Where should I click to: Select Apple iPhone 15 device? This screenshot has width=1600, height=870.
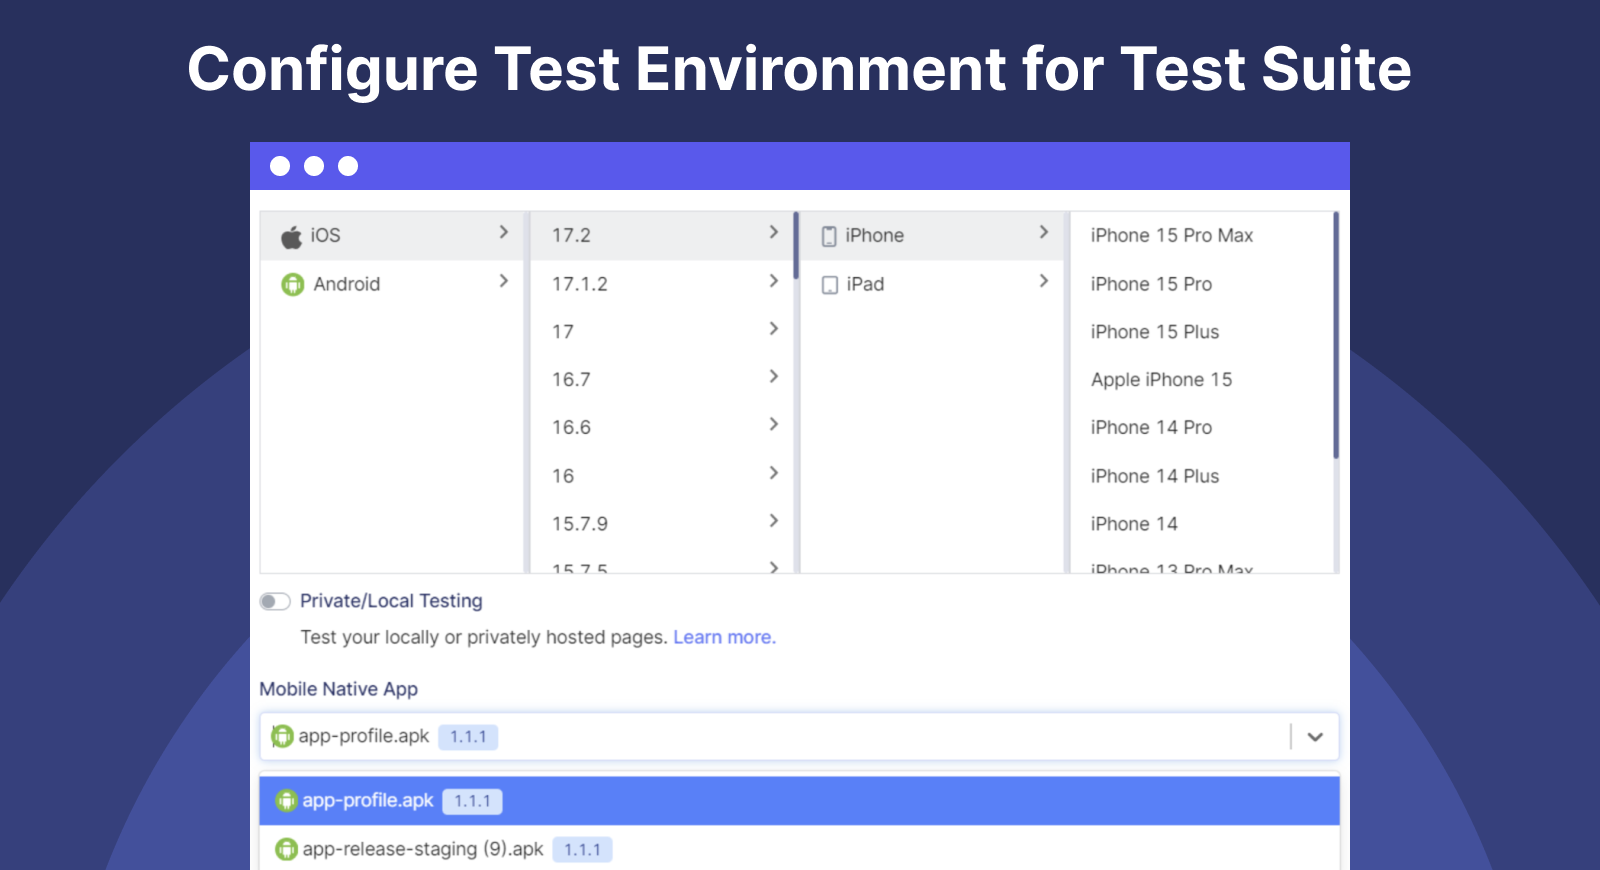(x=1161, y=380)
